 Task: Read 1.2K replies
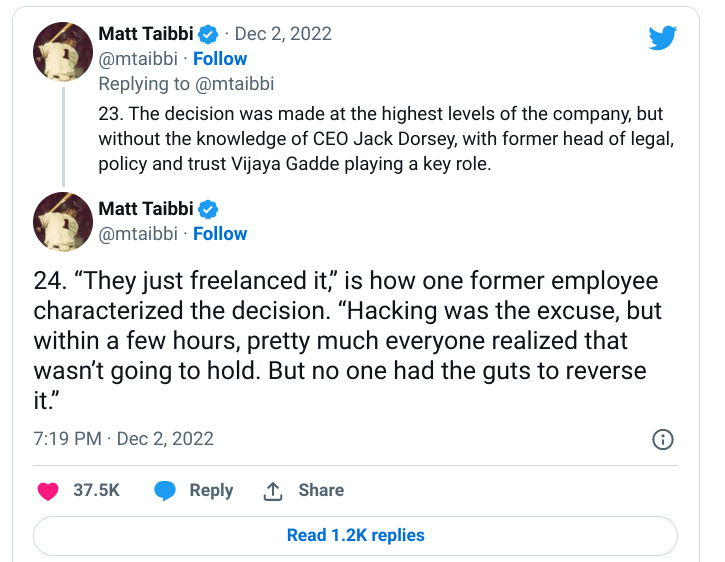pyautogui.click(x=355, y=536)
